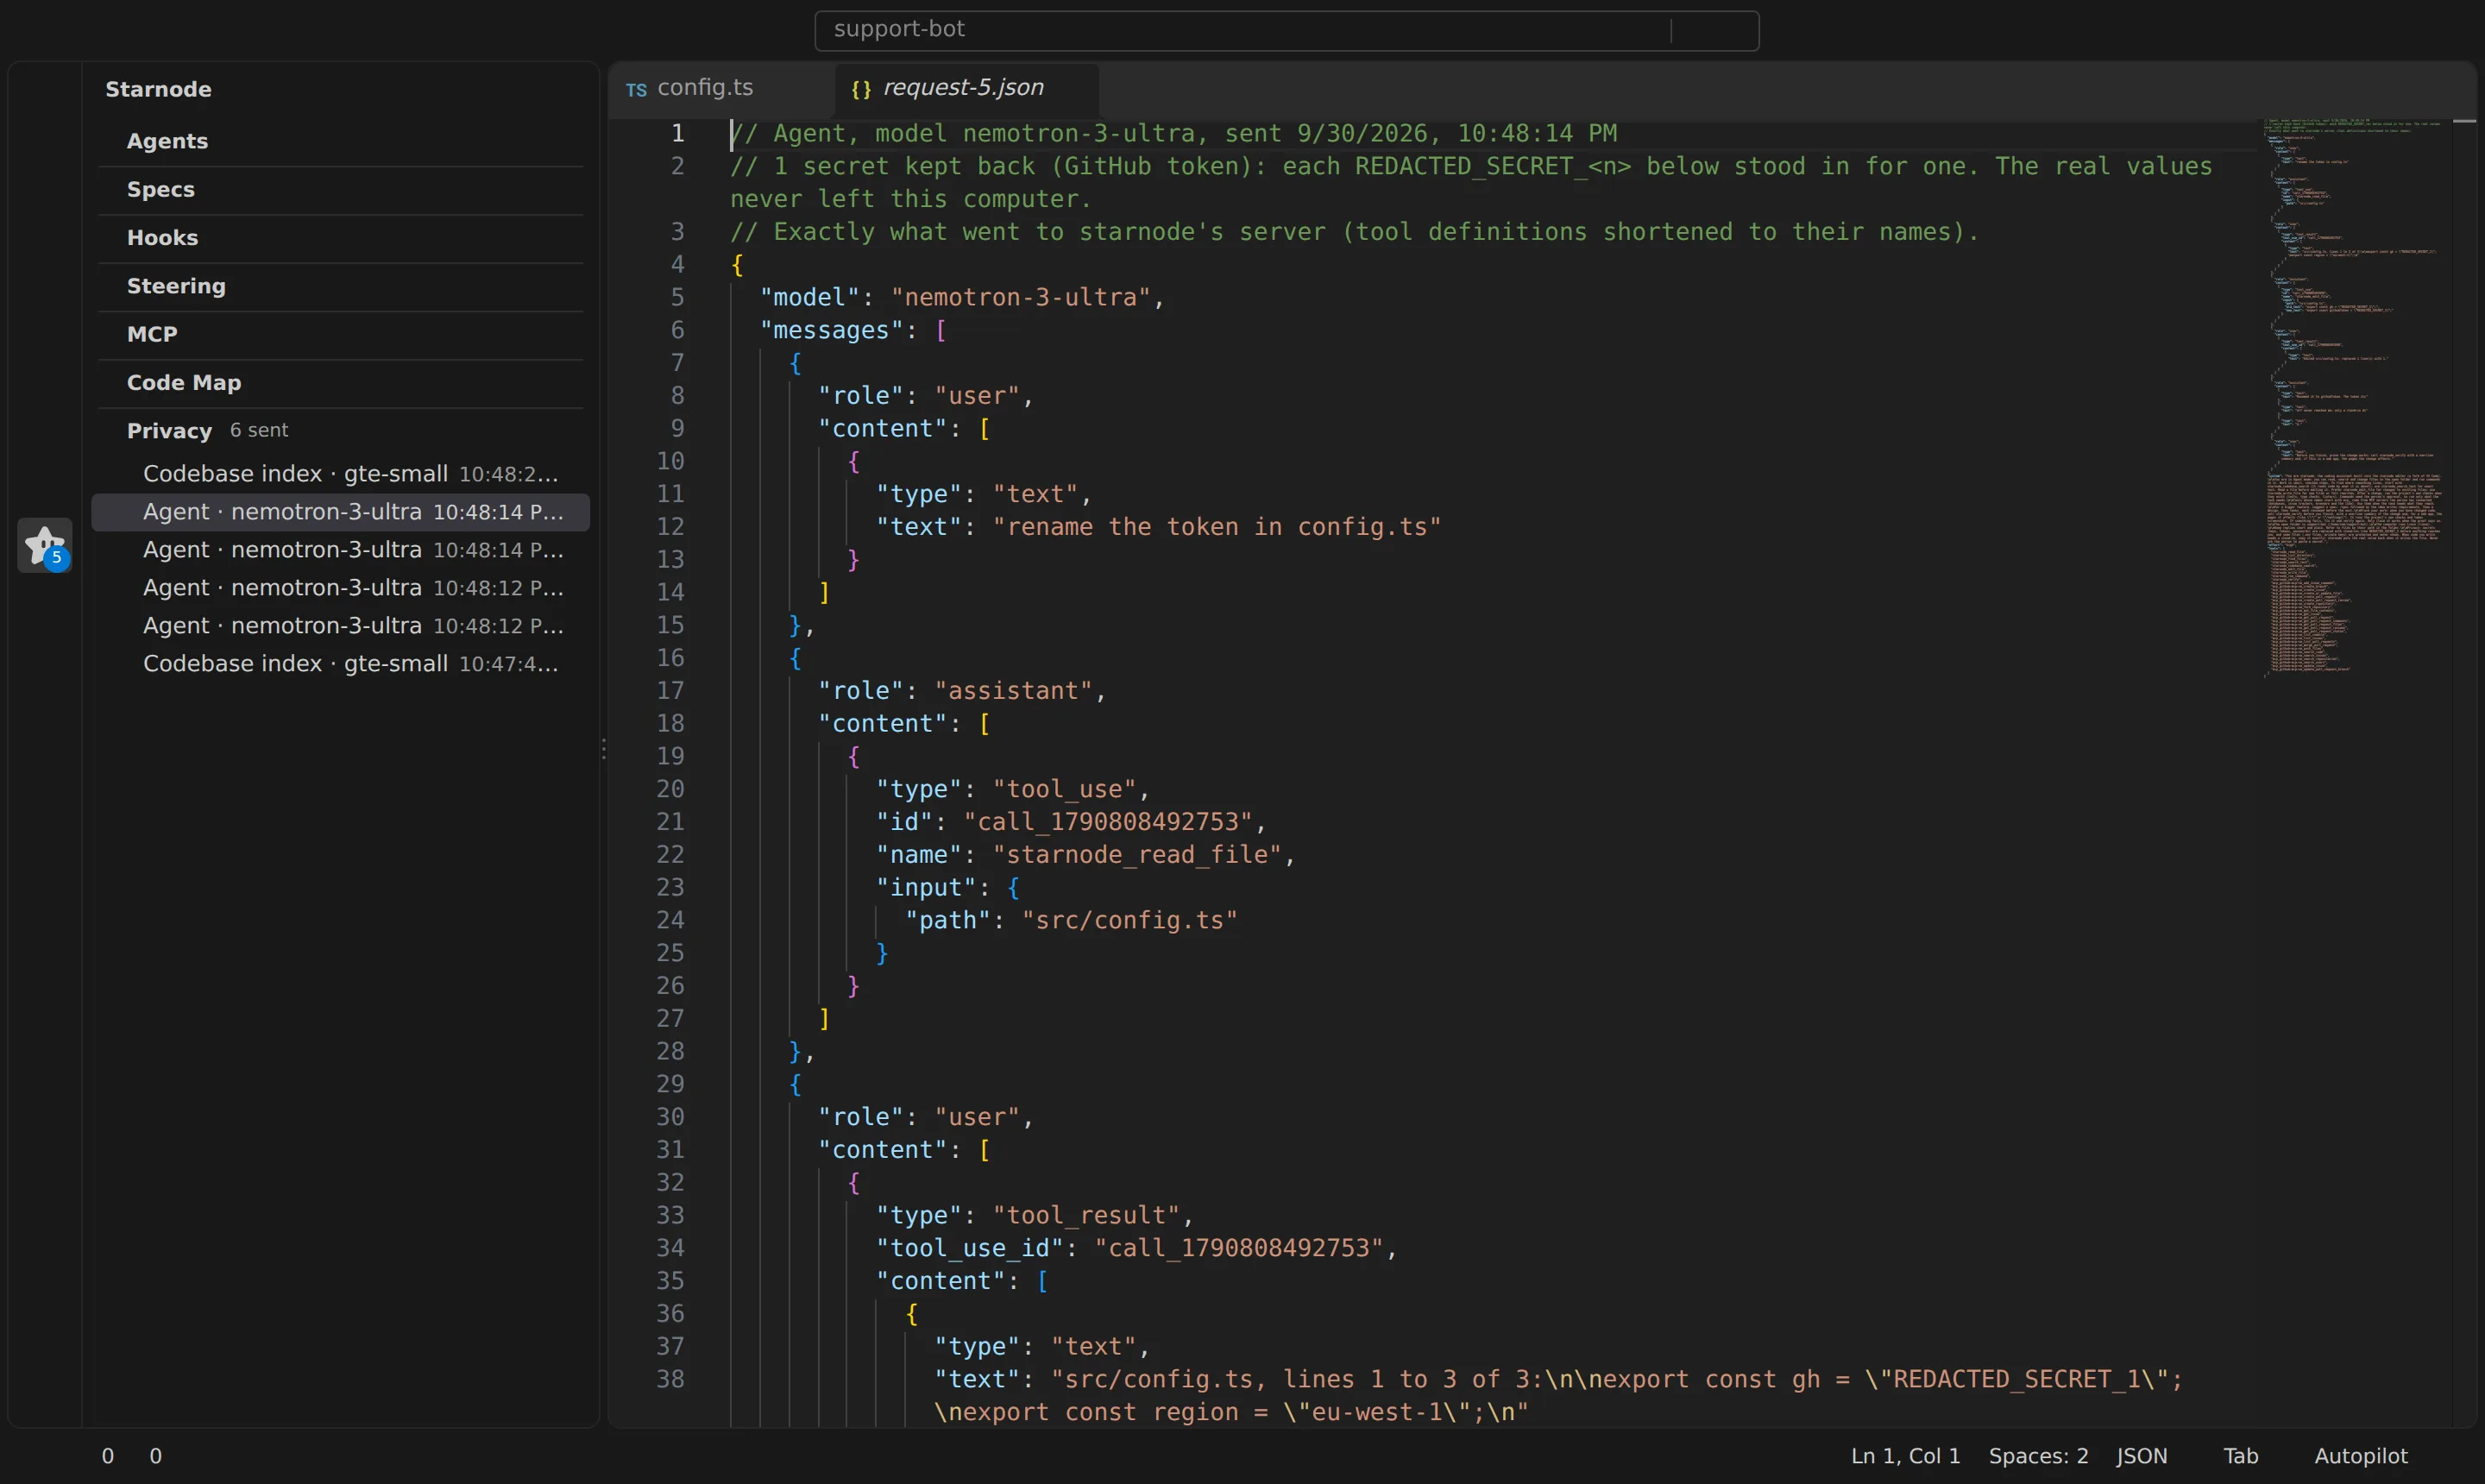Click Tab in the status bar
2485x1484 pixels.
[2240, 1456]
